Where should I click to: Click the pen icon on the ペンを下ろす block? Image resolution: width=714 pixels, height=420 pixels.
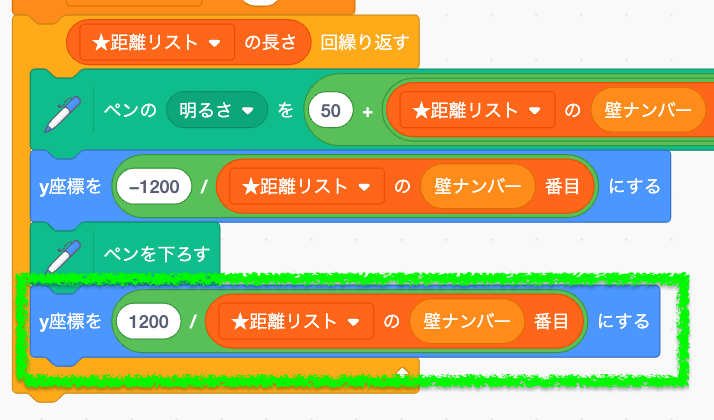coord(63,256)
